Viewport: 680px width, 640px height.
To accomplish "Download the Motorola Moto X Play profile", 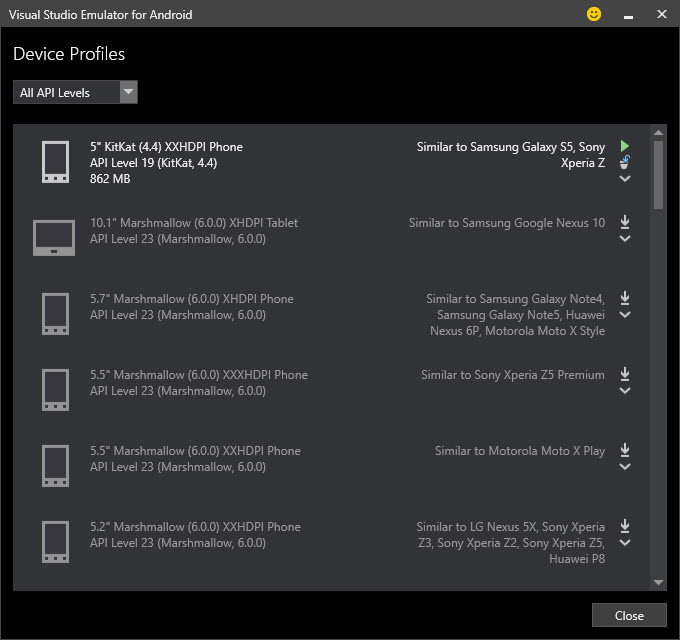I will (x=625, y=450).
